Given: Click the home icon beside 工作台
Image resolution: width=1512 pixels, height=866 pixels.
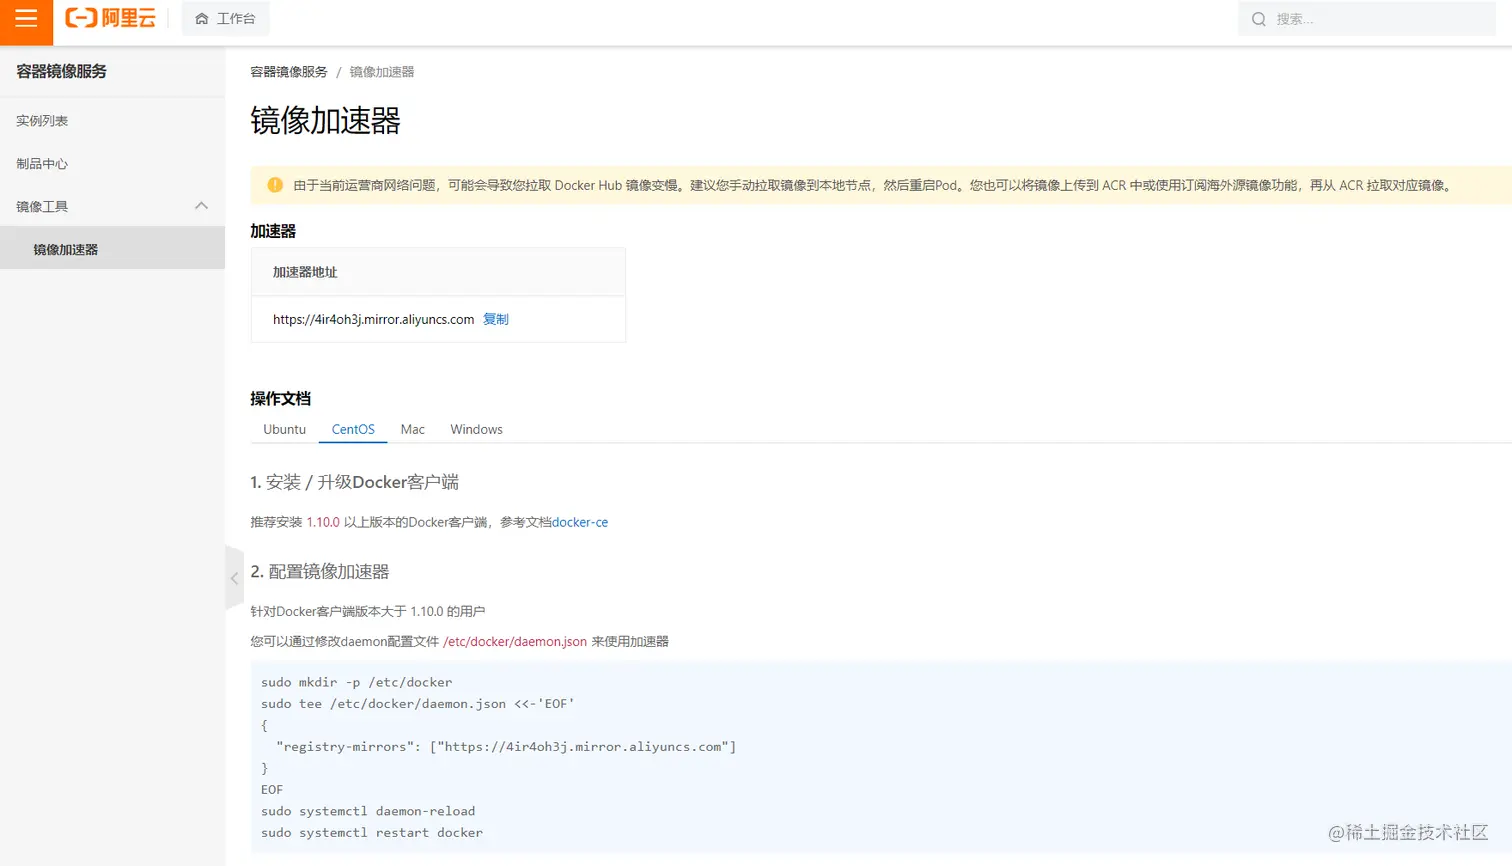Looking at the screenshot, I should (x=199, y=18).
